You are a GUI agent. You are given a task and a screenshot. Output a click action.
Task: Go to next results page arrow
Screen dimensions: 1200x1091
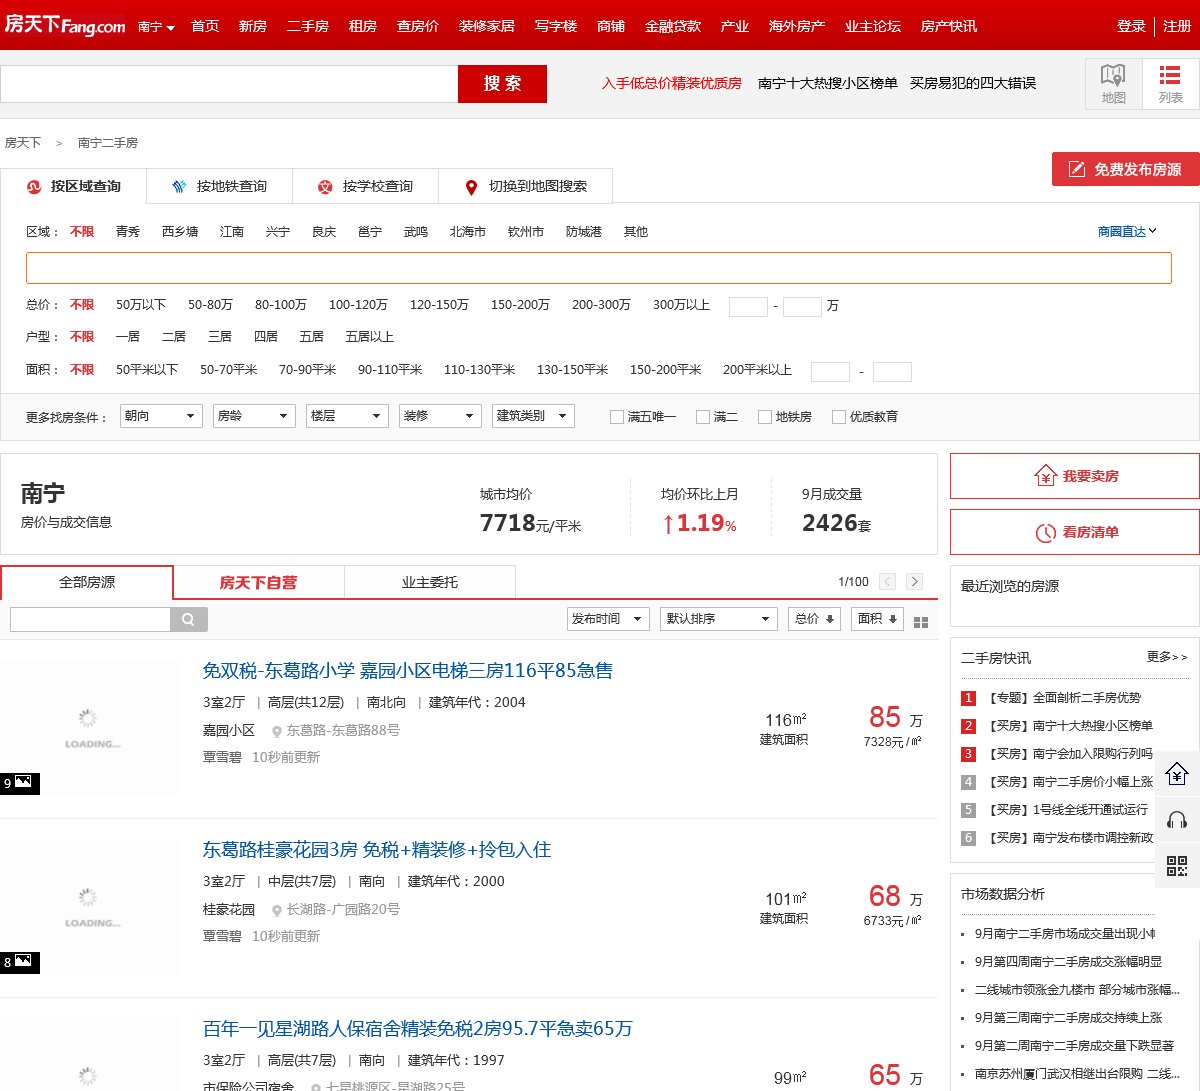pyautogui.click(x=914, y=582)
